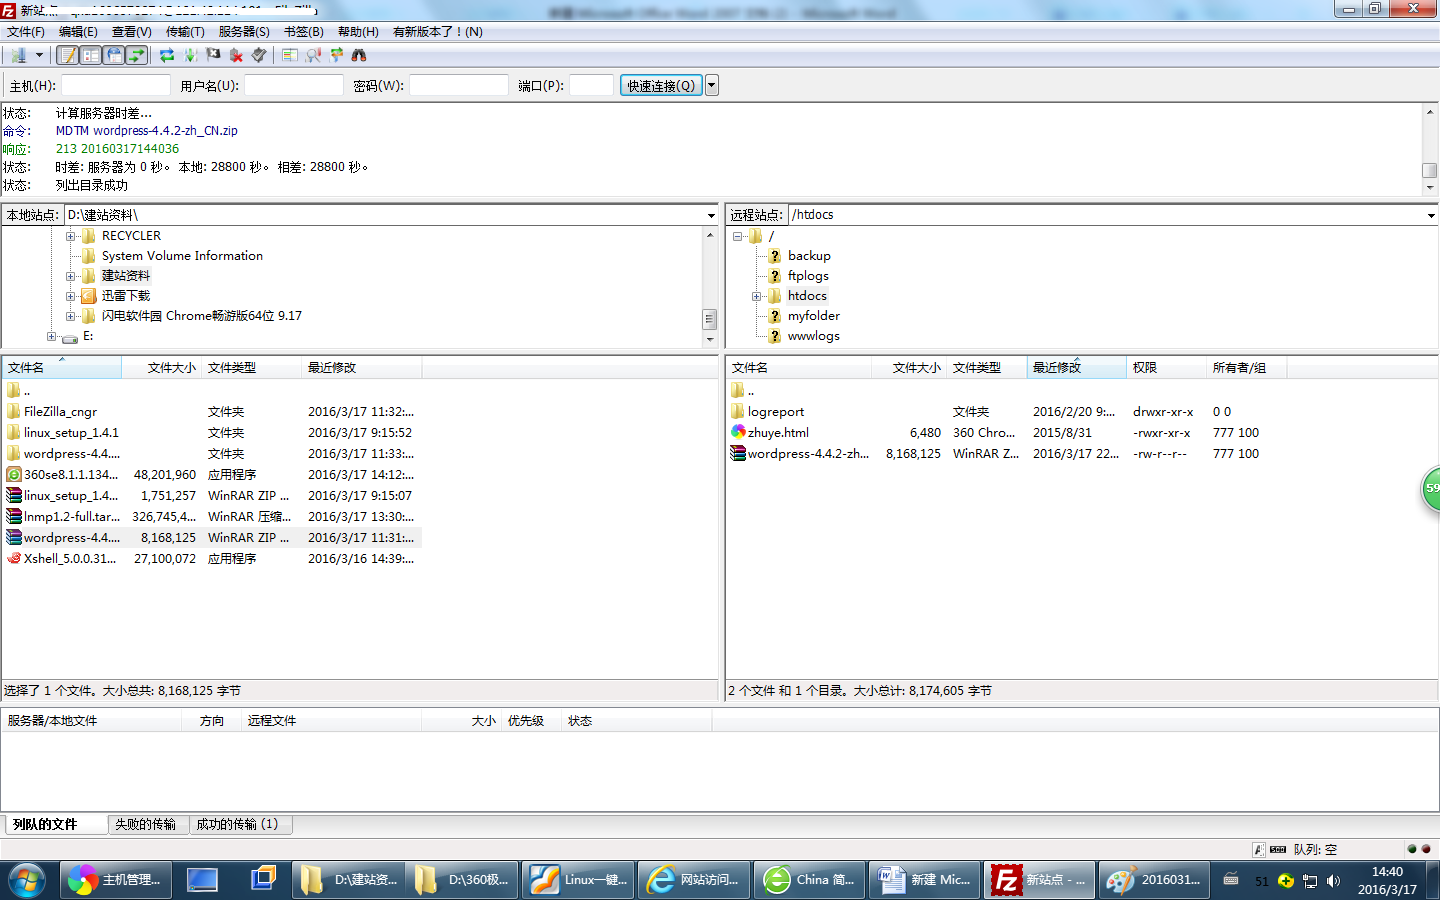Viewport: 1440px width, 900px height.
Task: Open the 书签(B) menu
Action: (304, 32)
